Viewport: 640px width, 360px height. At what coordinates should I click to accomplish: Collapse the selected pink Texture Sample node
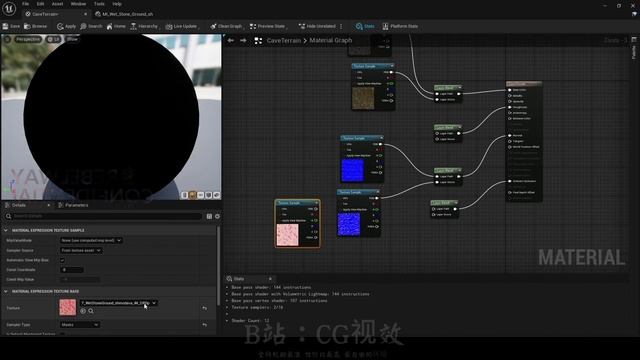[x=316, y=203]
